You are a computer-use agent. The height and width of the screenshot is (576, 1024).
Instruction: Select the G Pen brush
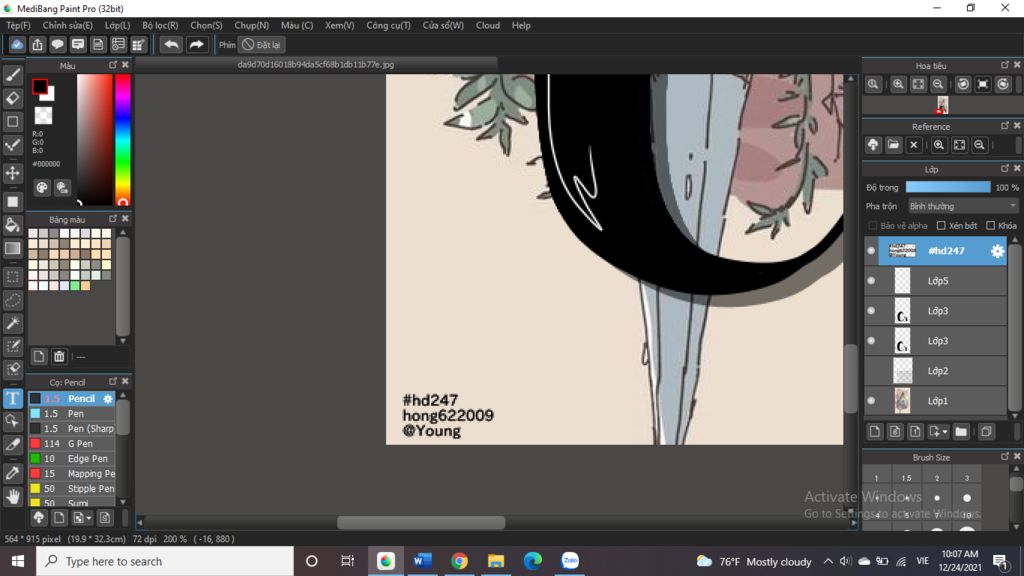pyautogui.click(x=72, y=443)
